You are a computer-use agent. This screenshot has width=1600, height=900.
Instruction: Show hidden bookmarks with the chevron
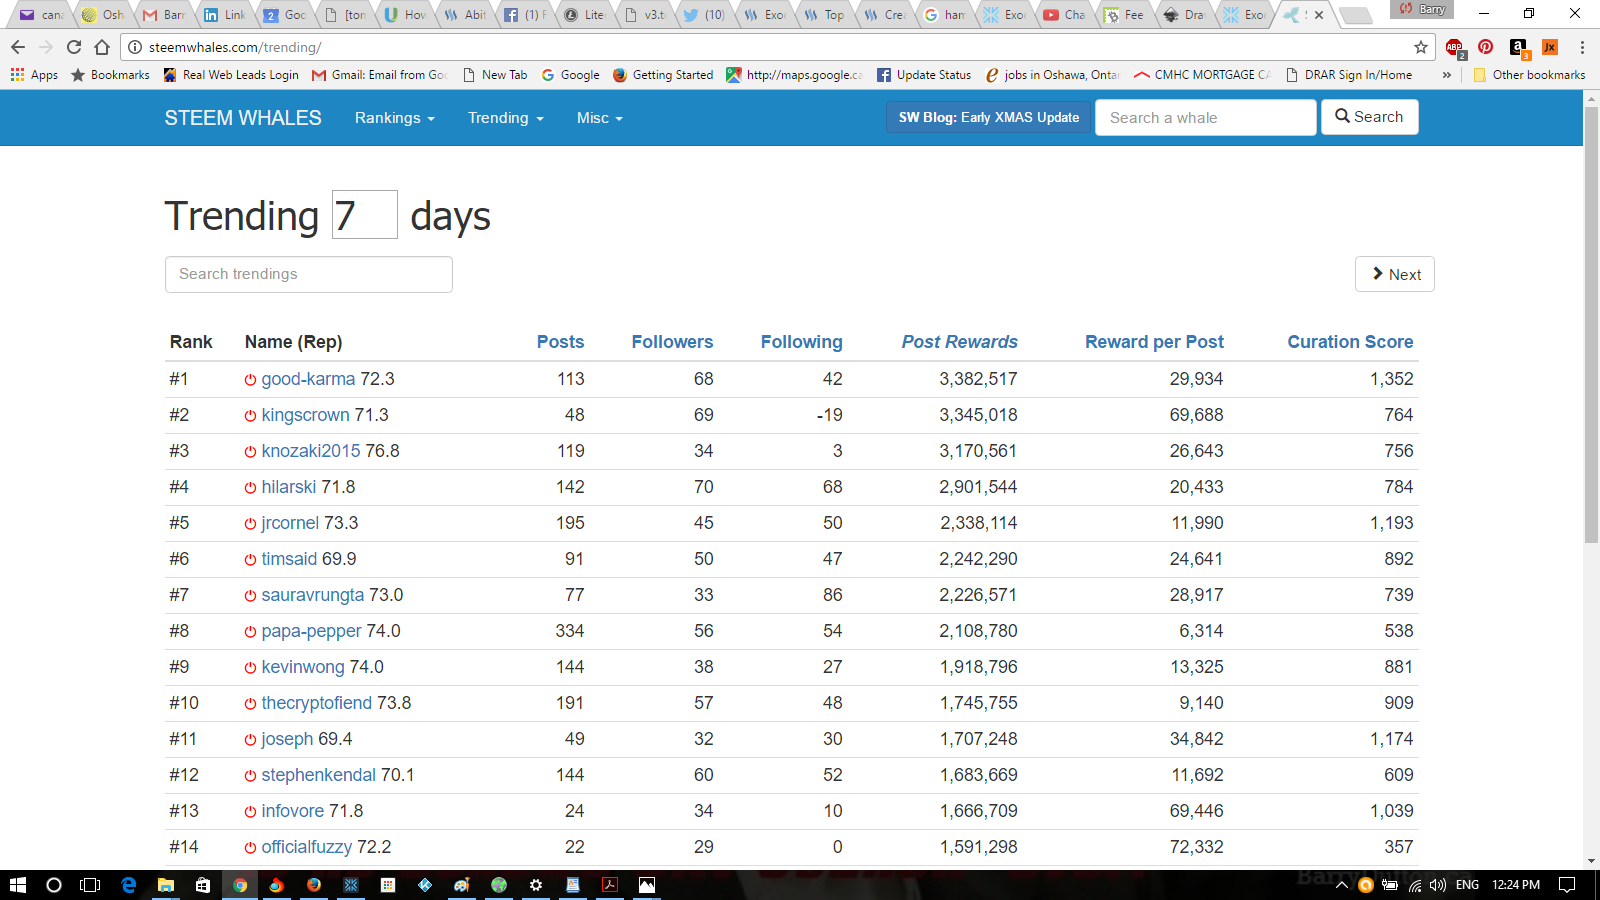click(x=1446, y=75)
